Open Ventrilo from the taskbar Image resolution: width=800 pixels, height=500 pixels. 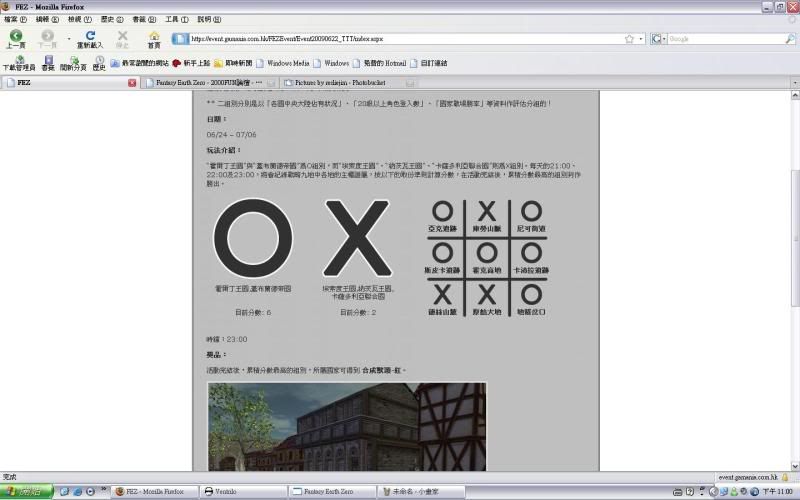click(240, 492)
